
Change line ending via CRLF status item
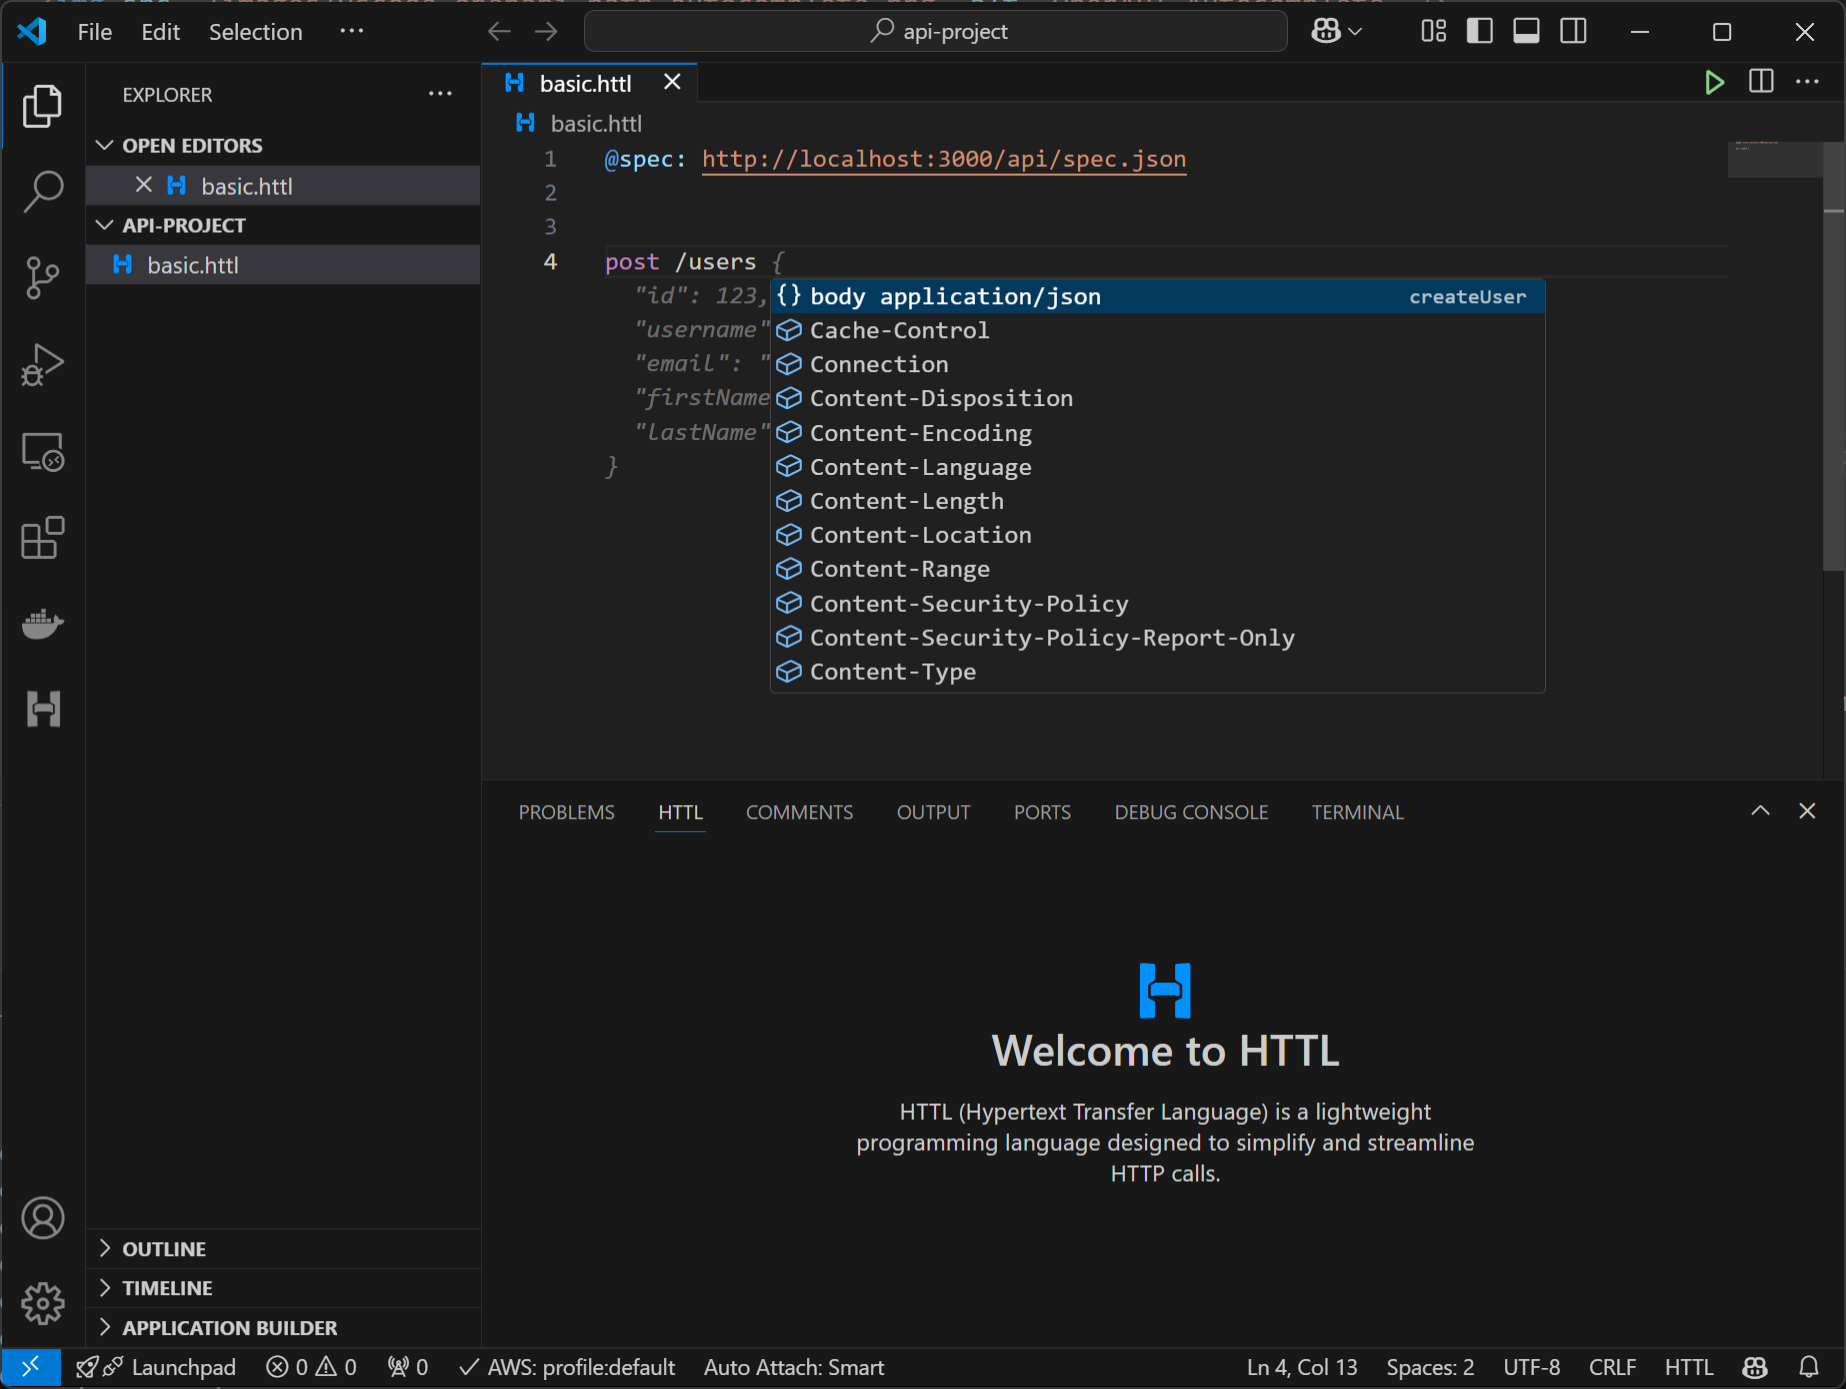click(1612, 1367)
